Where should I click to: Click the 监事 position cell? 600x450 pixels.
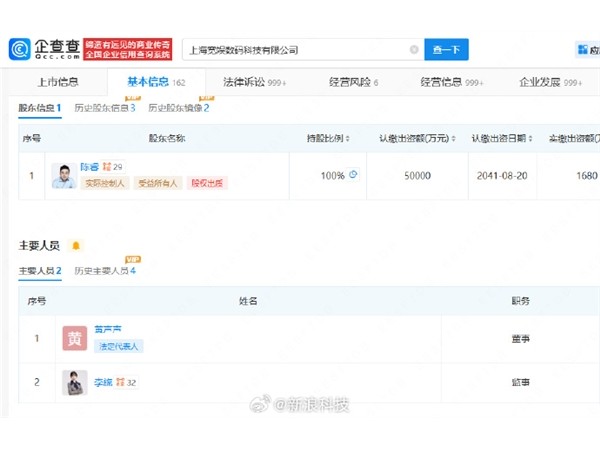(520, 382)
